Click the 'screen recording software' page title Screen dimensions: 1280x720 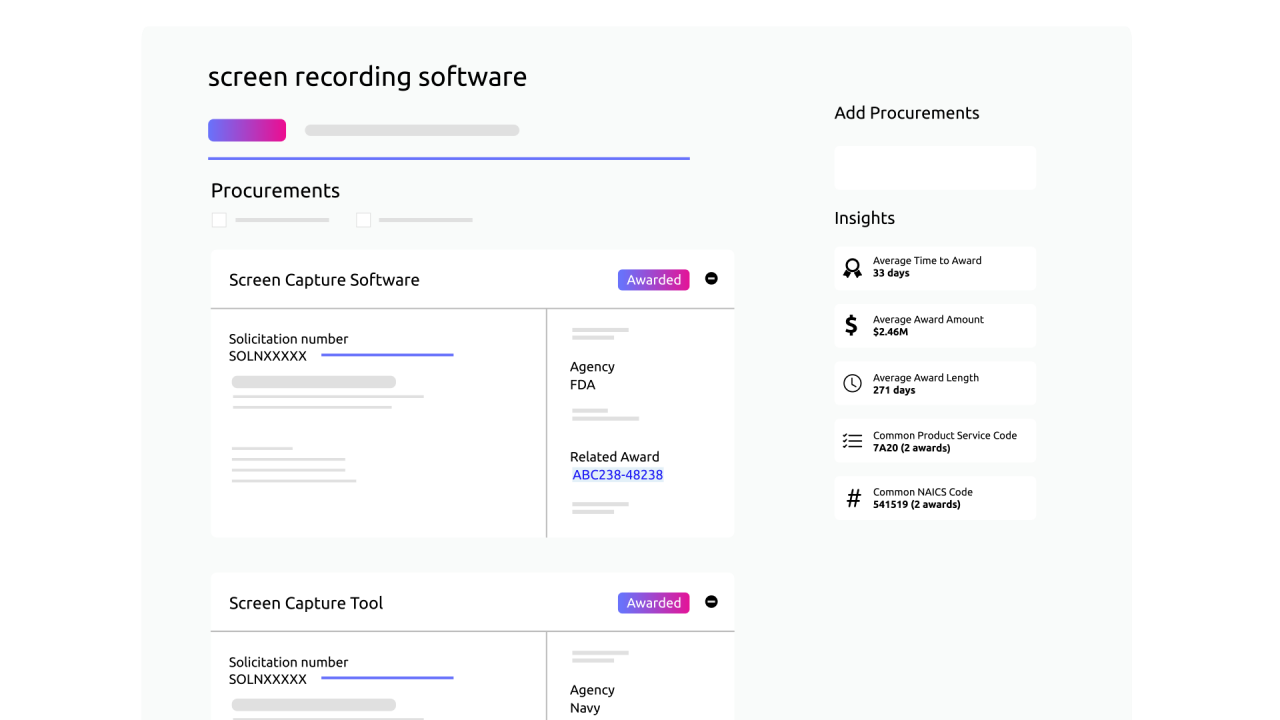point(367,77)
